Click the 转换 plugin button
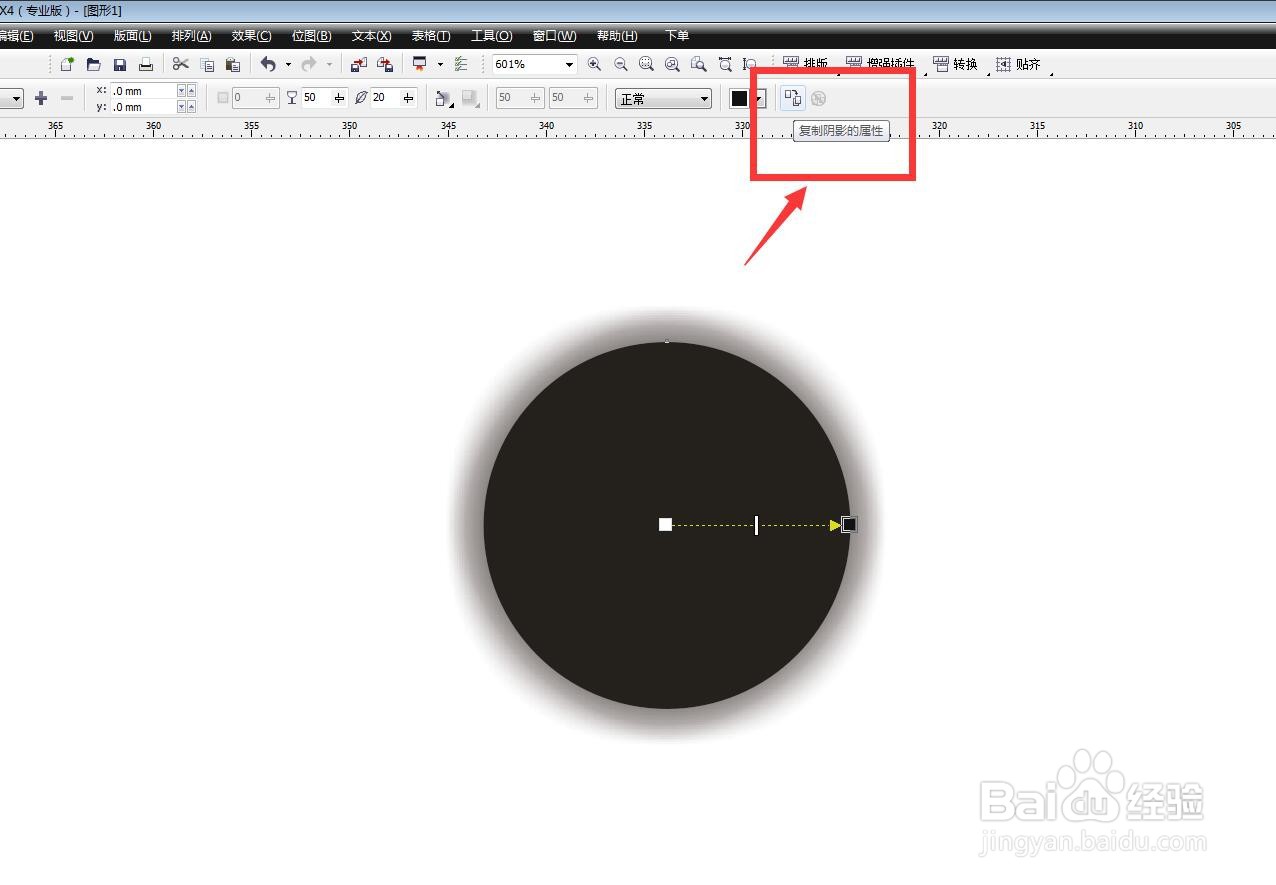The width and height of the screenshot is (1276, 885). [955, 64]
